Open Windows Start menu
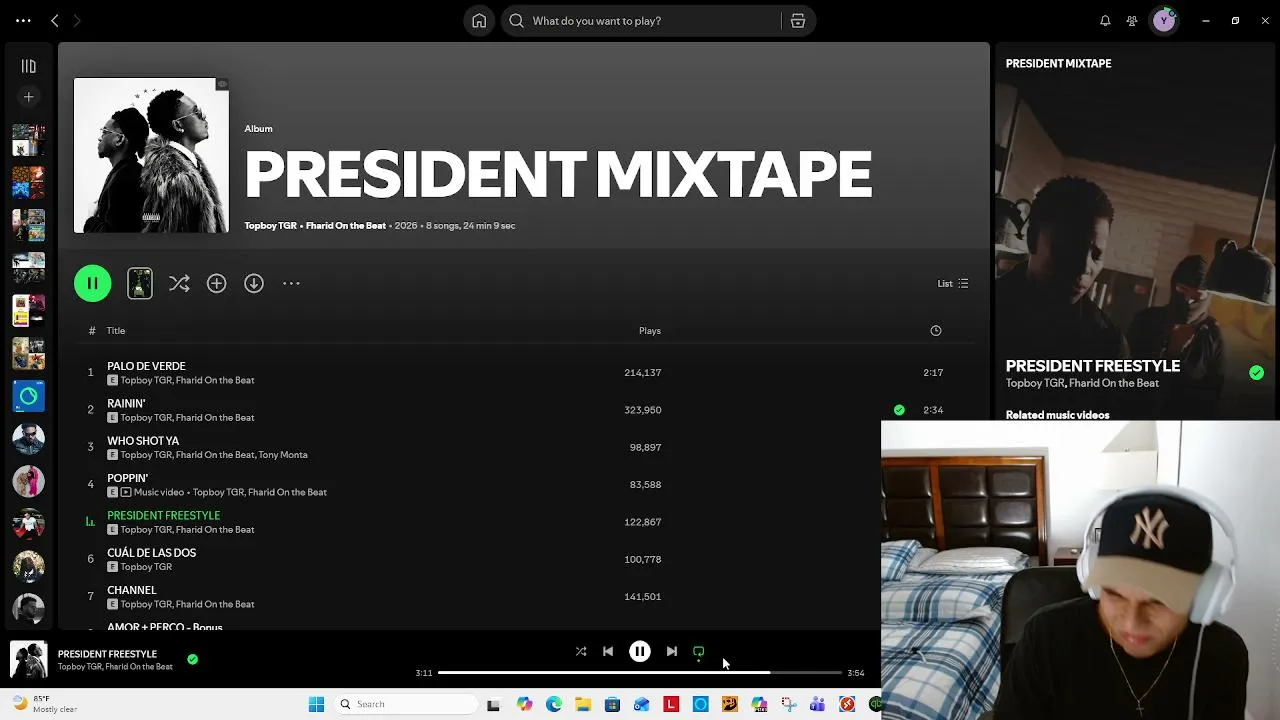Screen dimensions: 1280x720 (316, 704)
